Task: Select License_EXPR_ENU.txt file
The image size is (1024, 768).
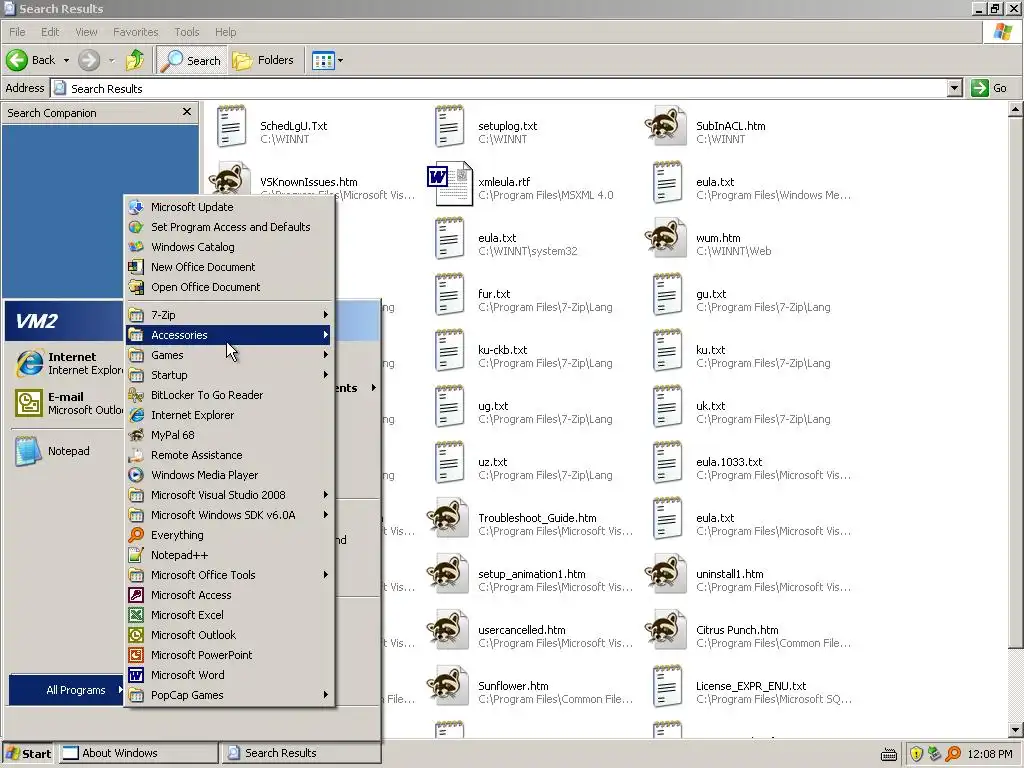Action: tap(752, 688)
